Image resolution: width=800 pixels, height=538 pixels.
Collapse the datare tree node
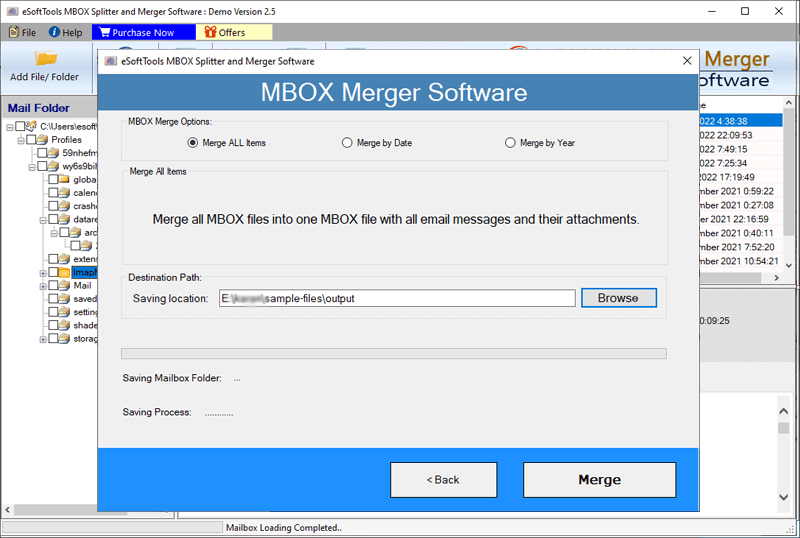click(x=43, y=220)
